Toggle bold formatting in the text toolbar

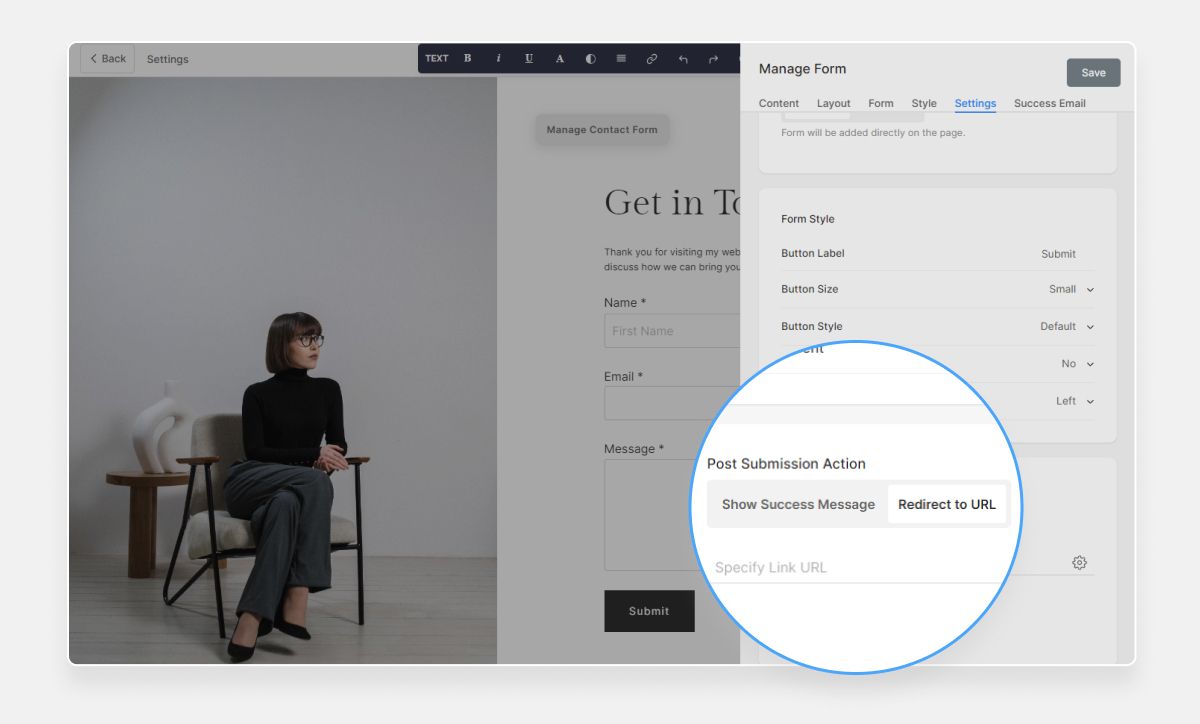467,58
